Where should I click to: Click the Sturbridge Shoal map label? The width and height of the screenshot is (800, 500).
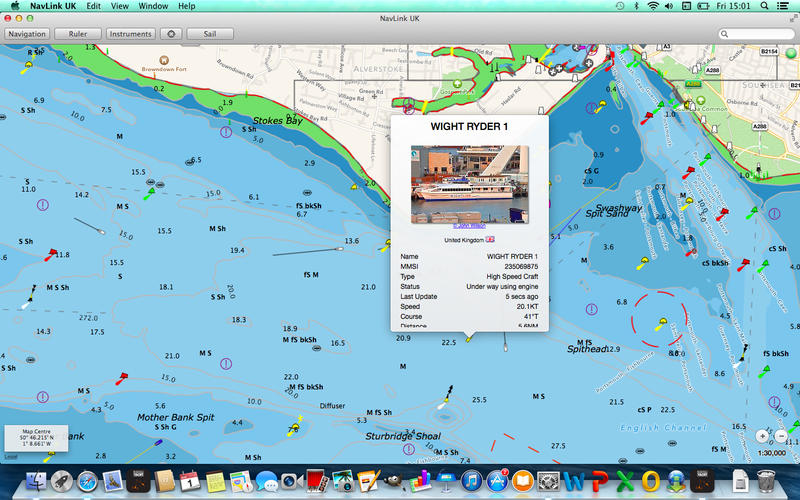pos(403,437)
